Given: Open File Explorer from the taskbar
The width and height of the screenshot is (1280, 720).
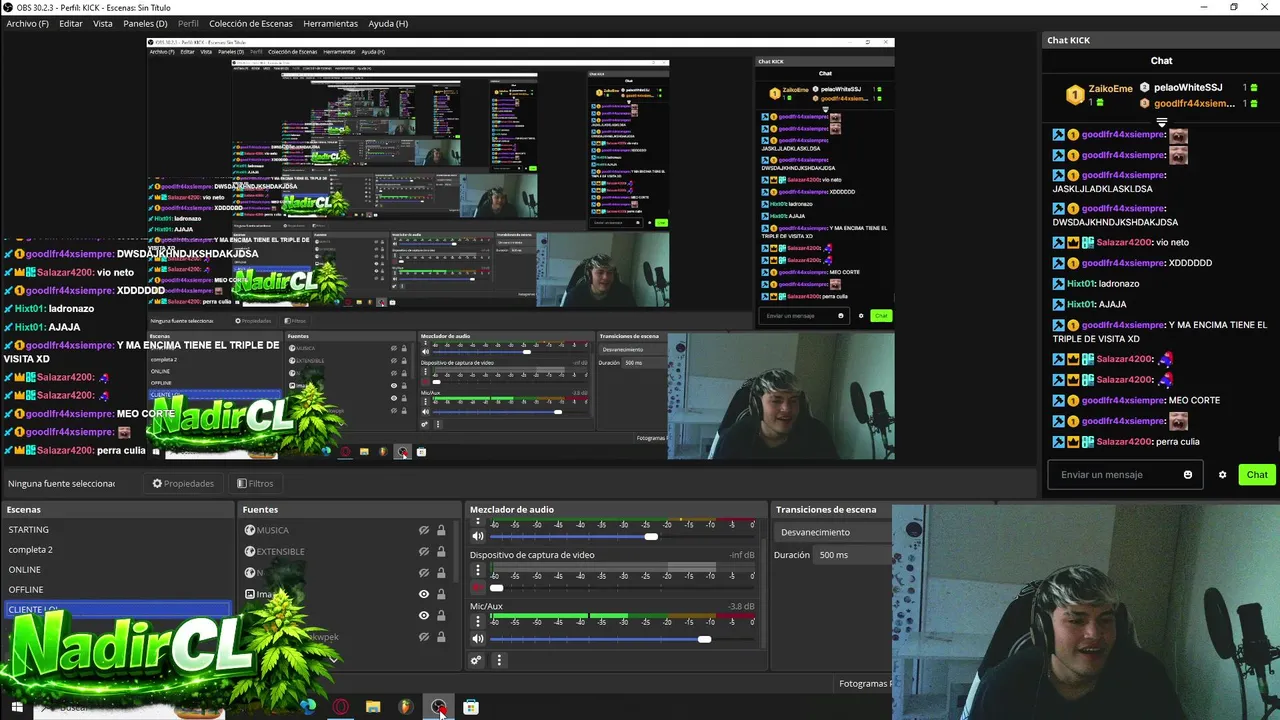Looking at the screenshot, I should pos(373,707).
